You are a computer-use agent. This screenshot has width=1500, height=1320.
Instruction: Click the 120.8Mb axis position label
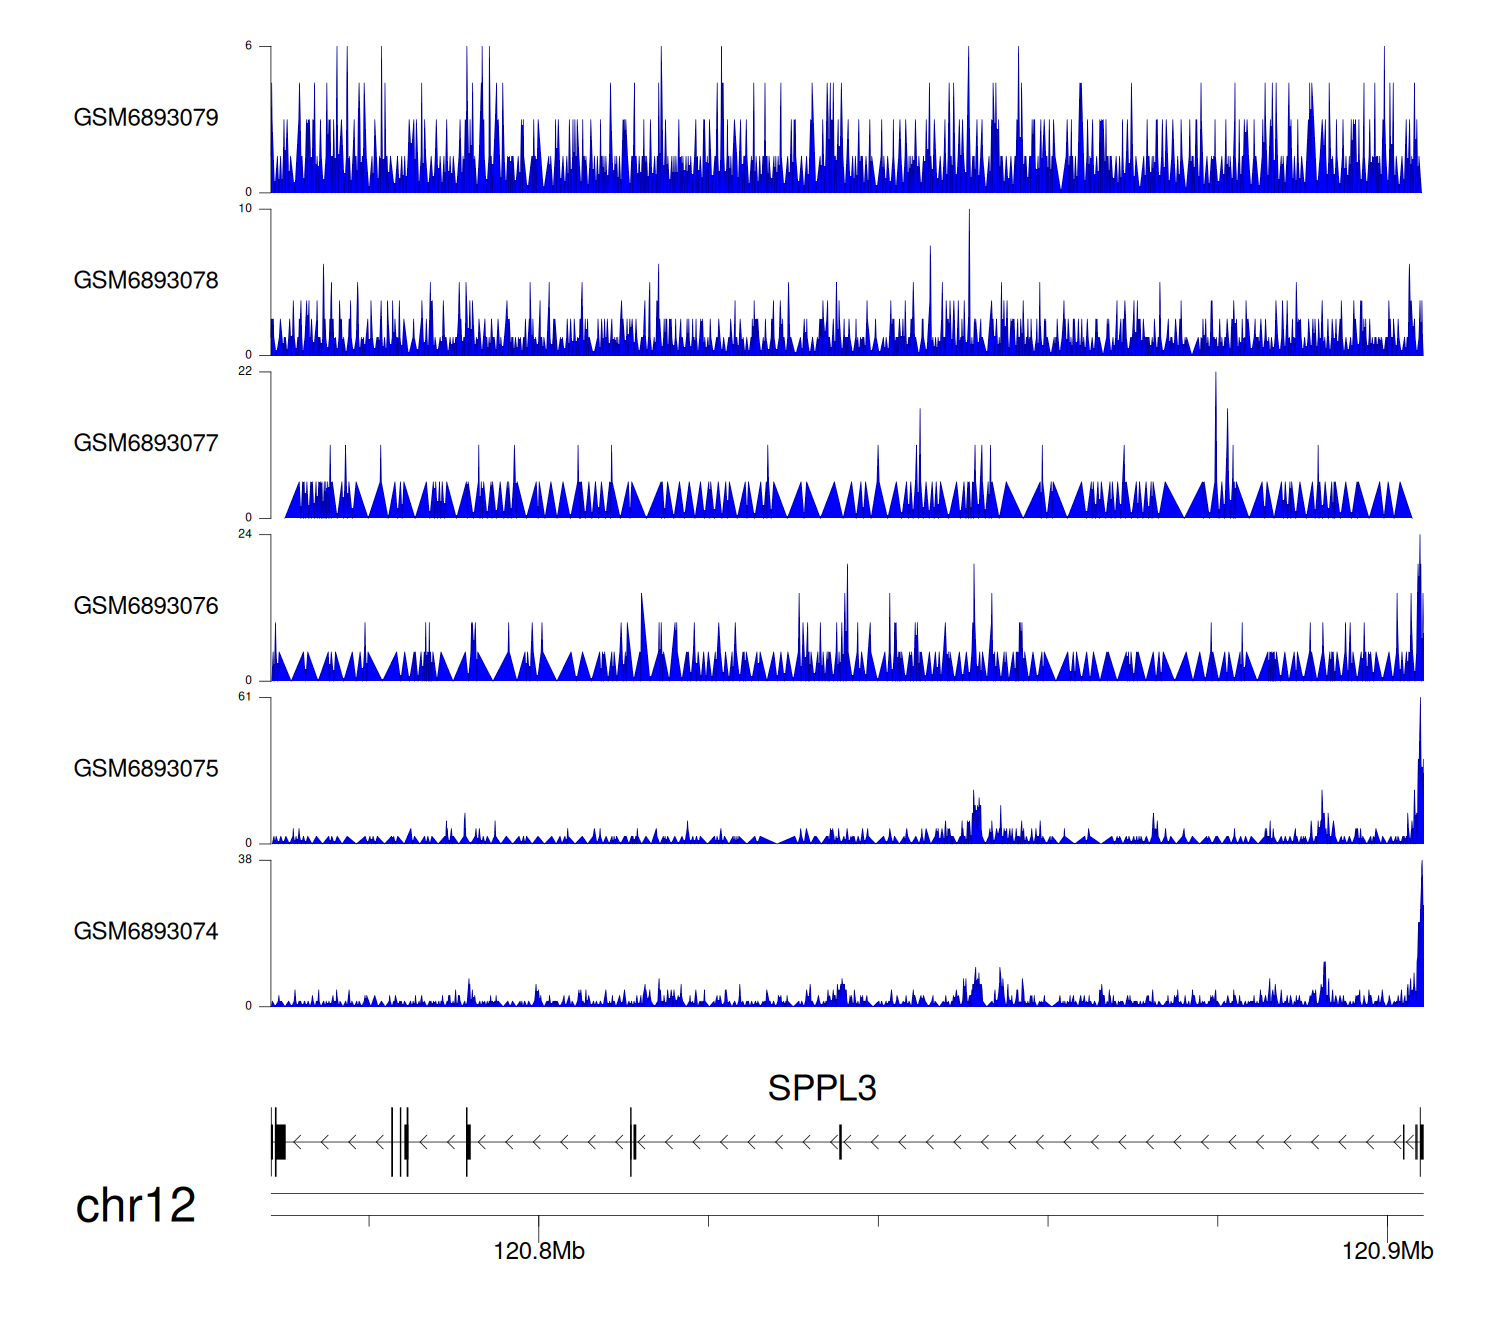point(538,1251)
